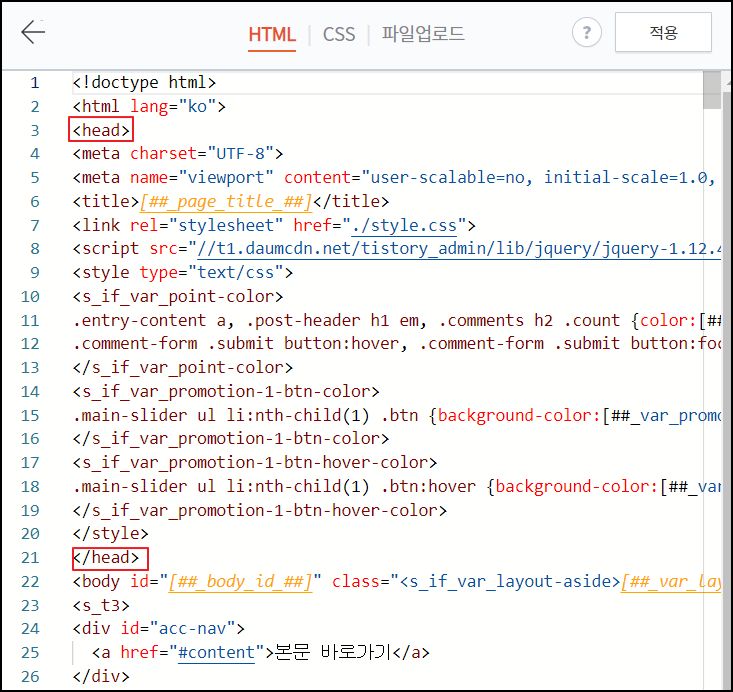This screenshot has width=733, height=692.
Task: Click the closing </s_if_var_point-color> tag
Action: [x=183, y=368]
